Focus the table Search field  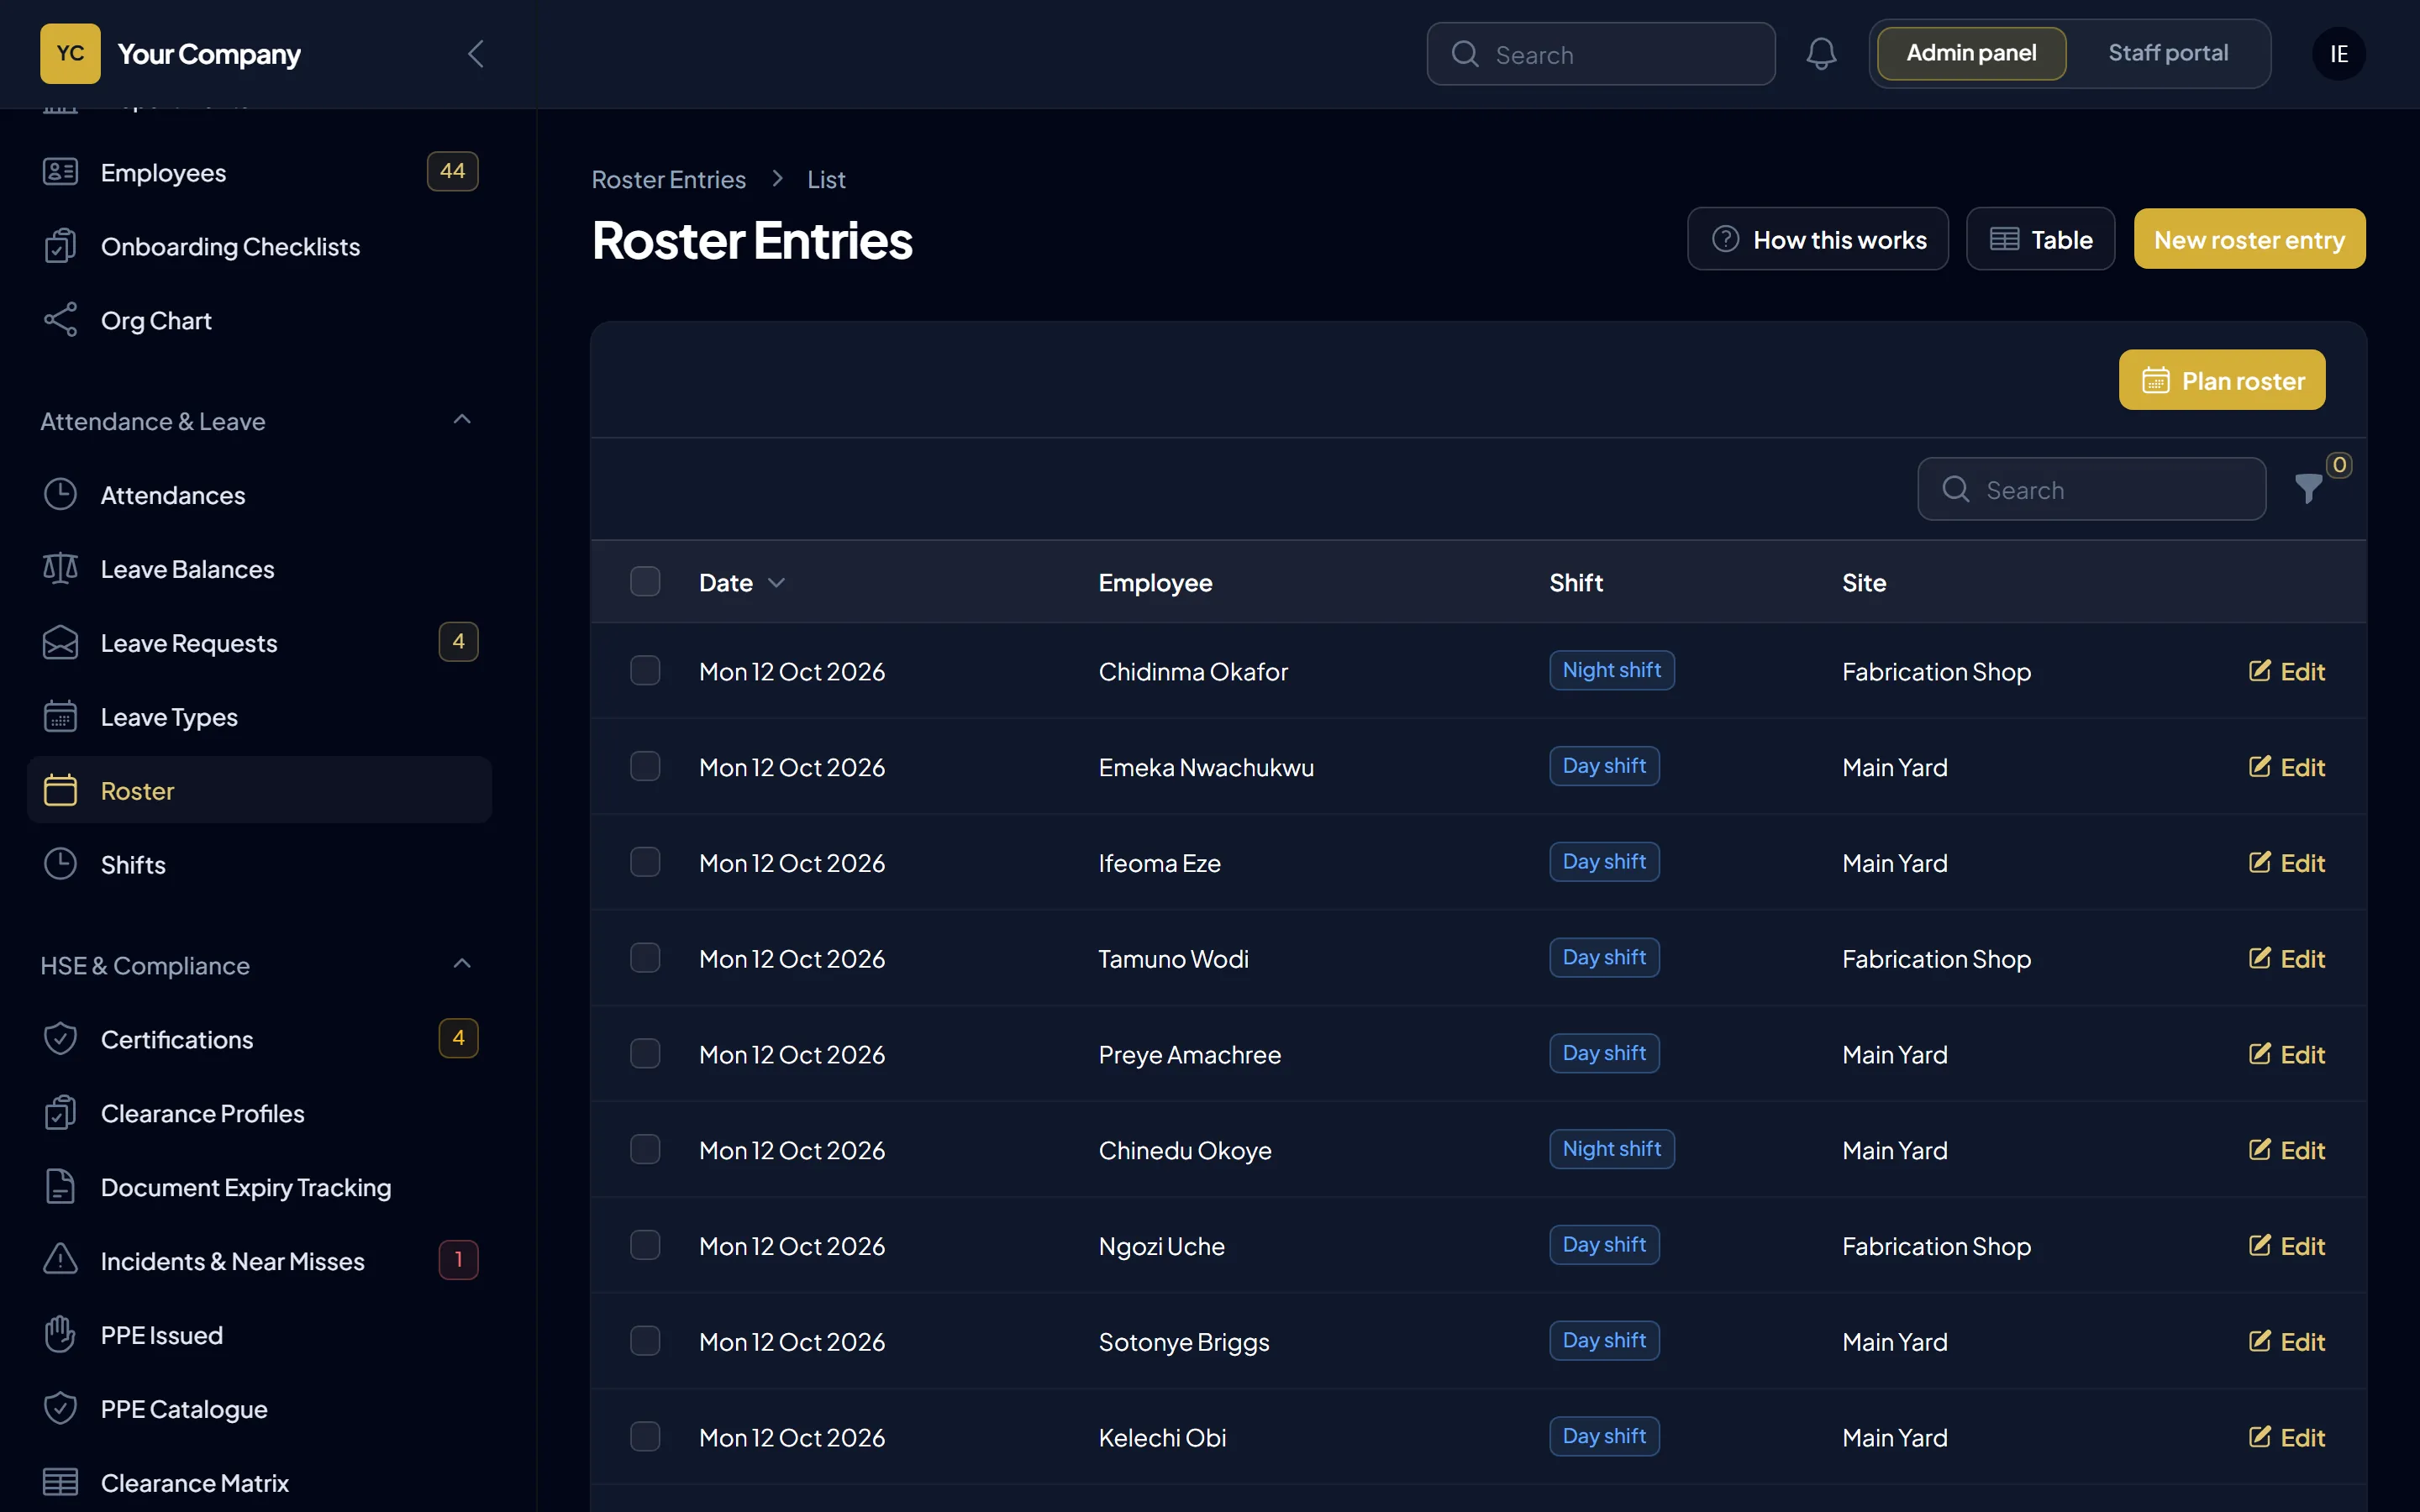pos(2091,489)
